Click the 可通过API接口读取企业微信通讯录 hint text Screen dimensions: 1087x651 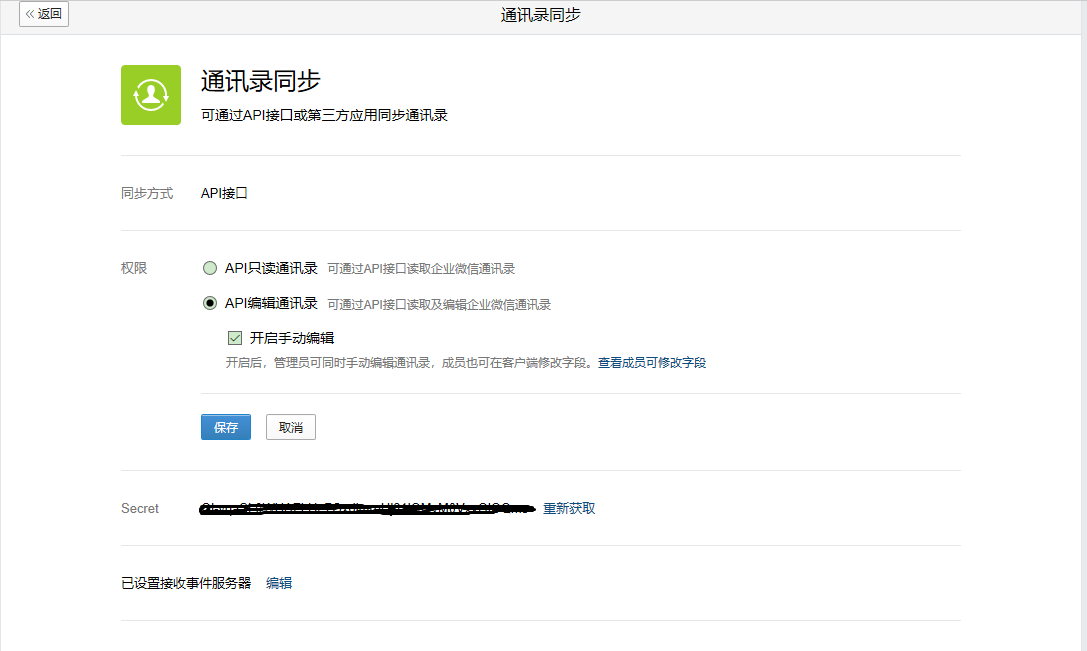click(x=421, y=269)
